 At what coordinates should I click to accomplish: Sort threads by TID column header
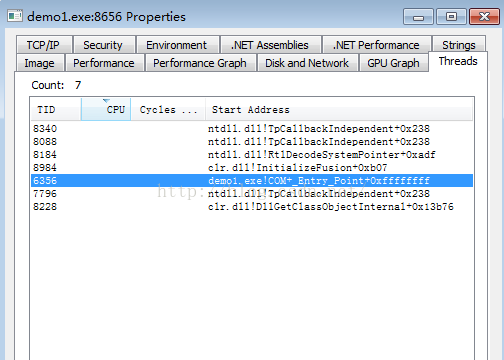click(56, 109)
